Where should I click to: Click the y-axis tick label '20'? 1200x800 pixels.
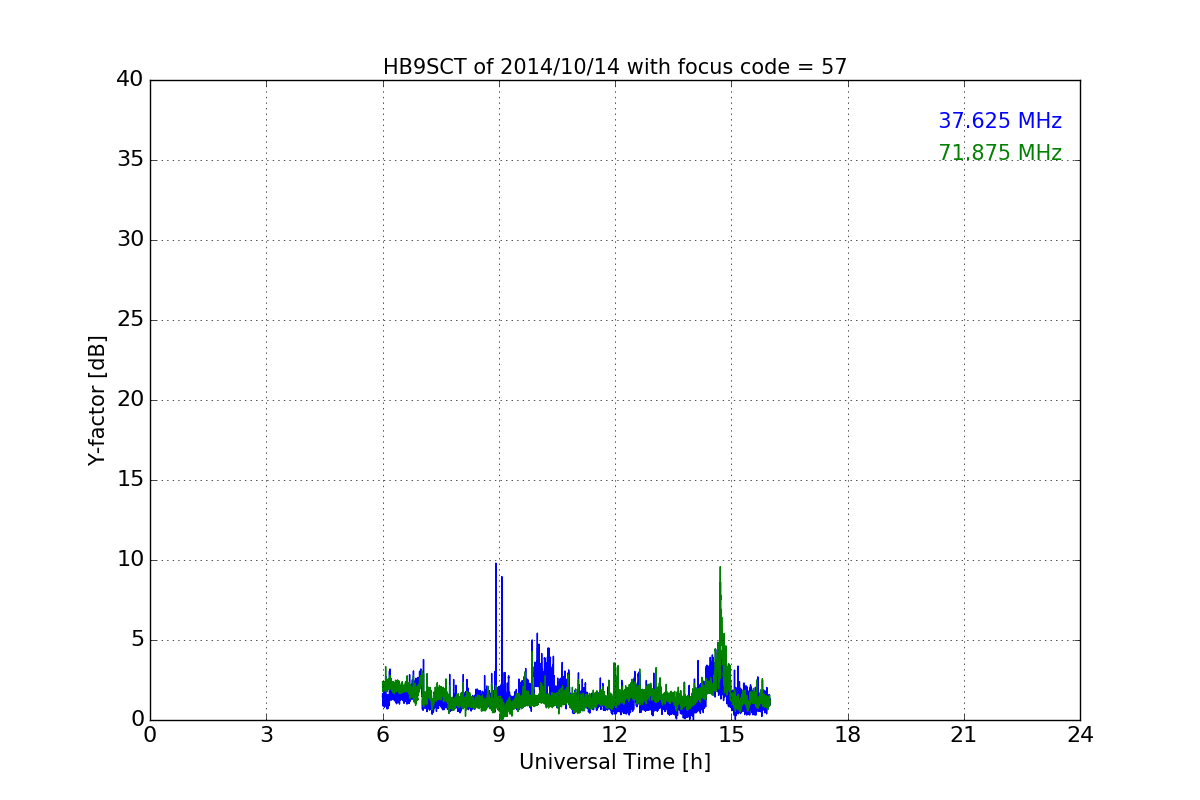pyautogui.click(x=130, y=400)
